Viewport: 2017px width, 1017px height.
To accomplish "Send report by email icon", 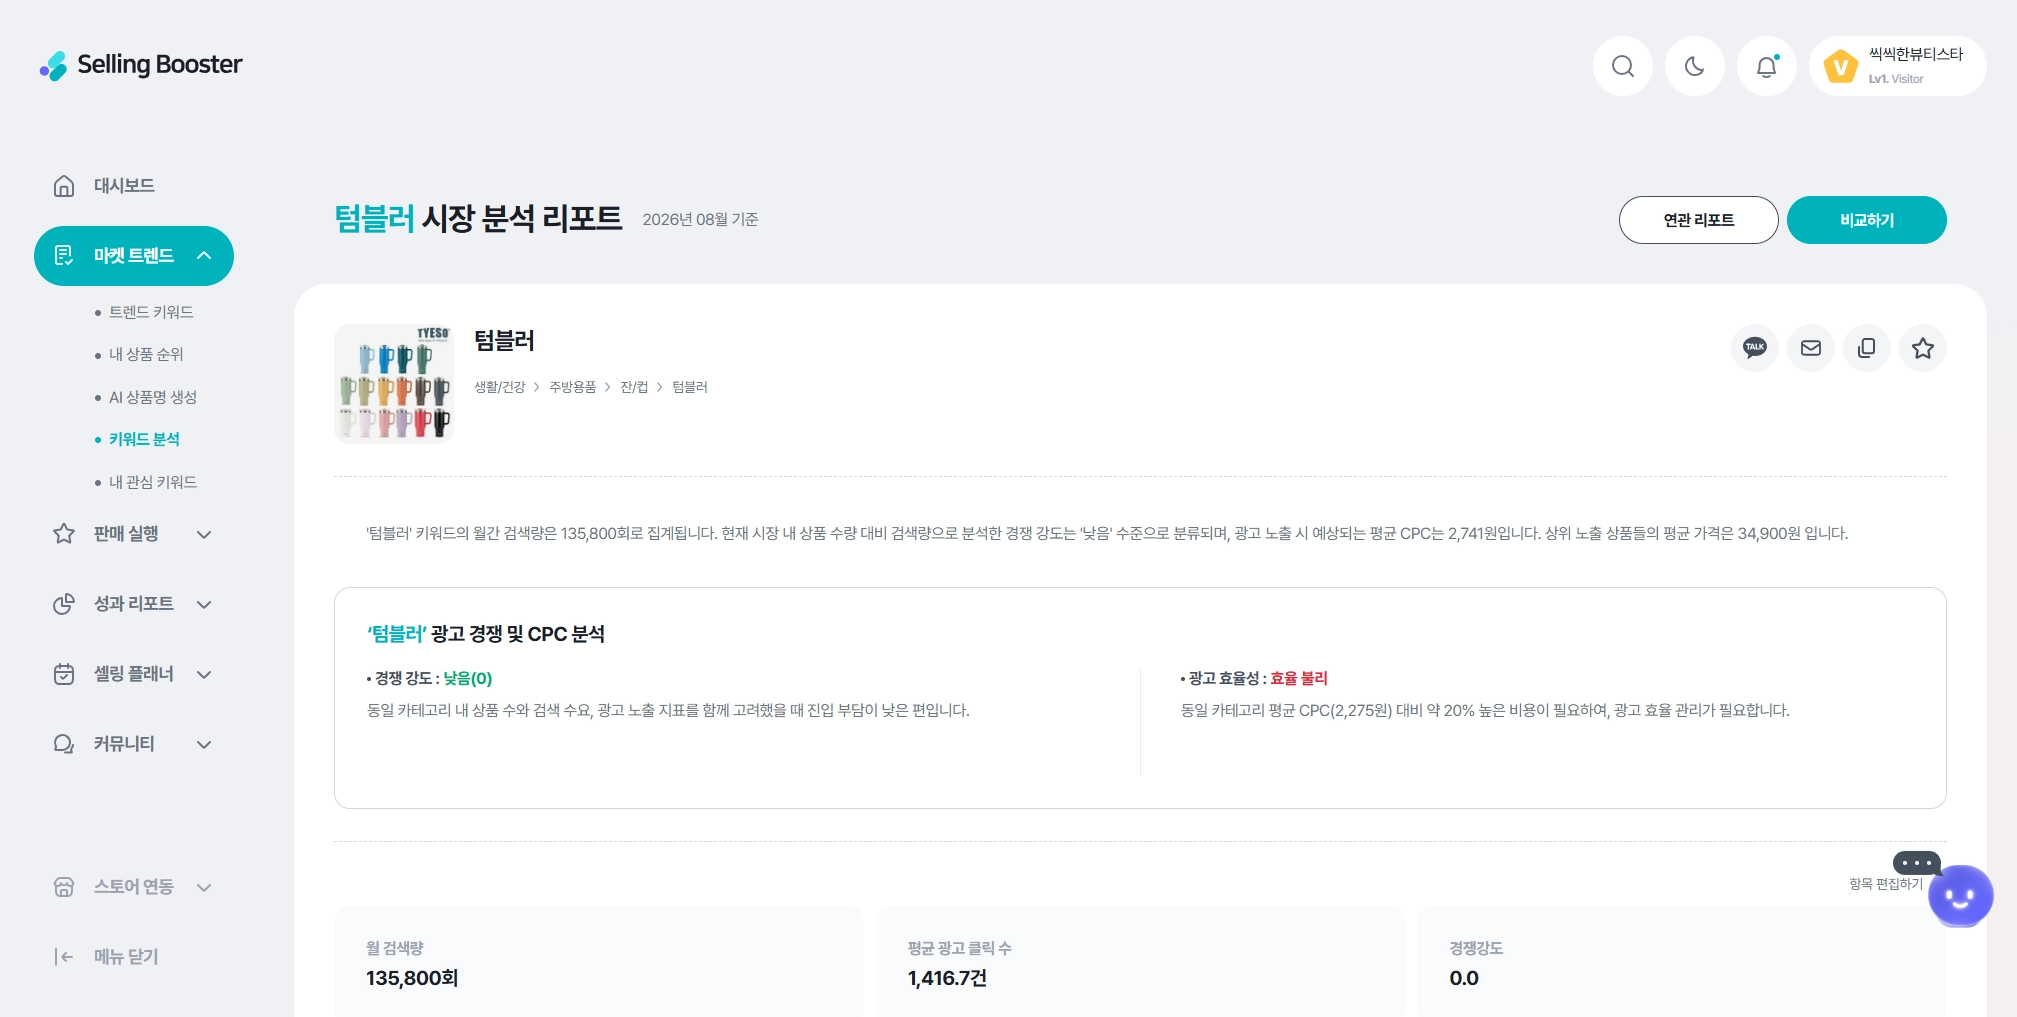I will click(x=1810, y=348).
